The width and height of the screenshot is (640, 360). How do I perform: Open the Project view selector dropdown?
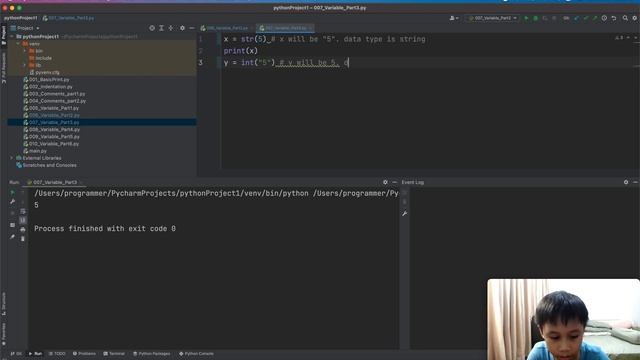(x=25, y=28)
